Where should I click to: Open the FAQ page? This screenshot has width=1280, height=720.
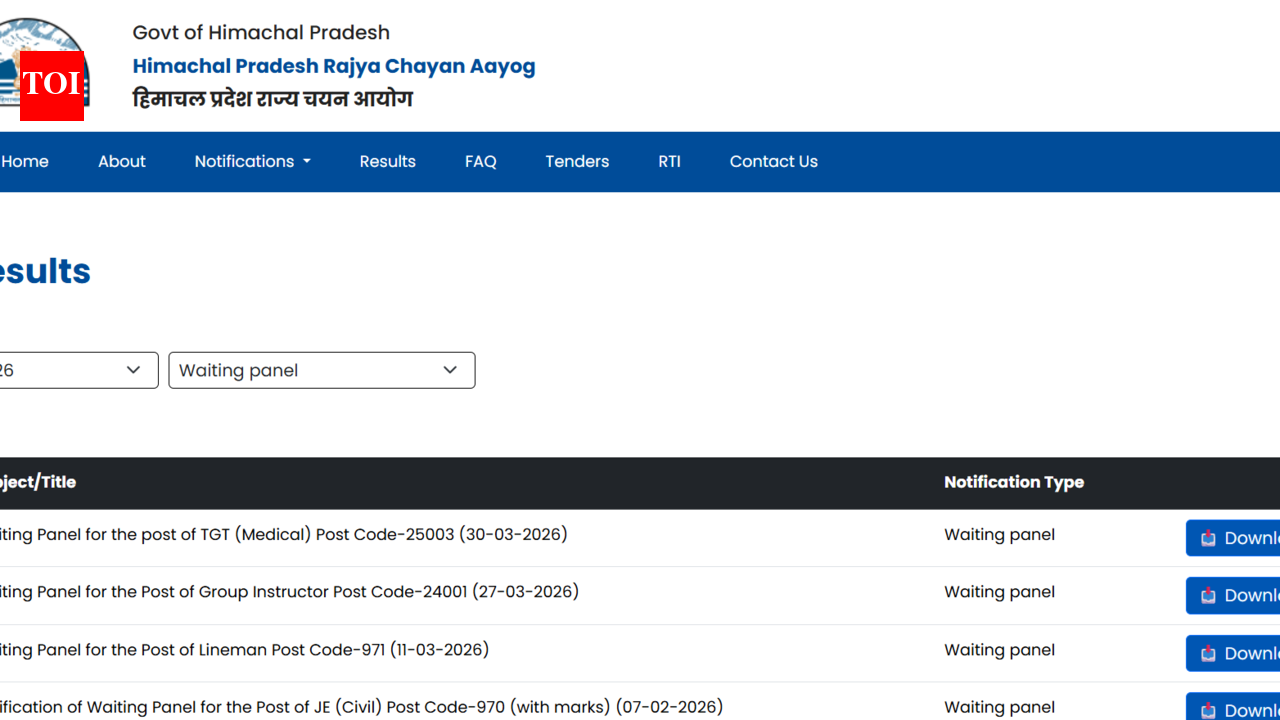tap(480, 161)
